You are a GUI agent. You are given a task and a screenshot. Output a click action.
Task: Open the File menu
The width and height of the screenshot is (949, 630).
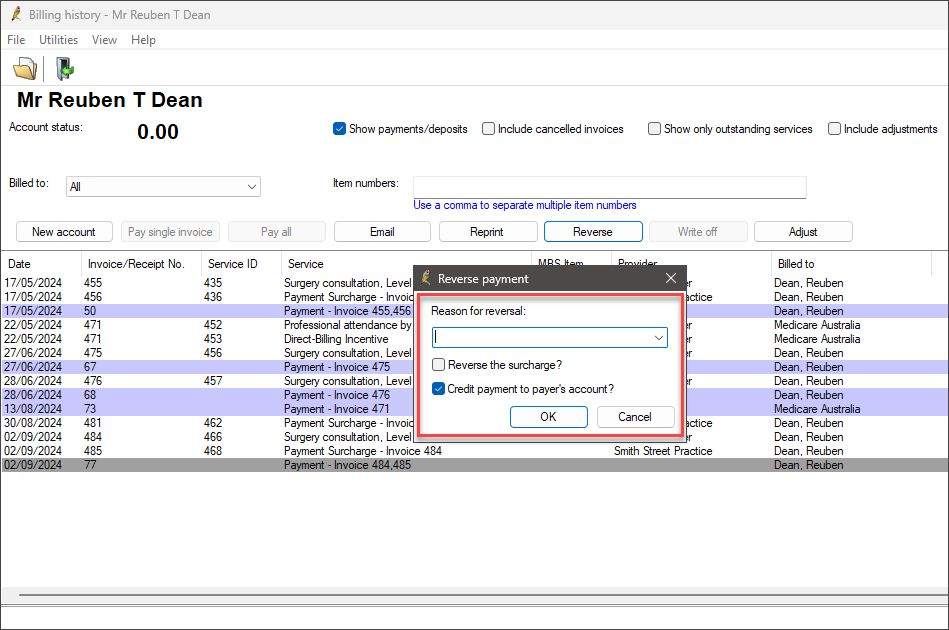coord(16,40)
